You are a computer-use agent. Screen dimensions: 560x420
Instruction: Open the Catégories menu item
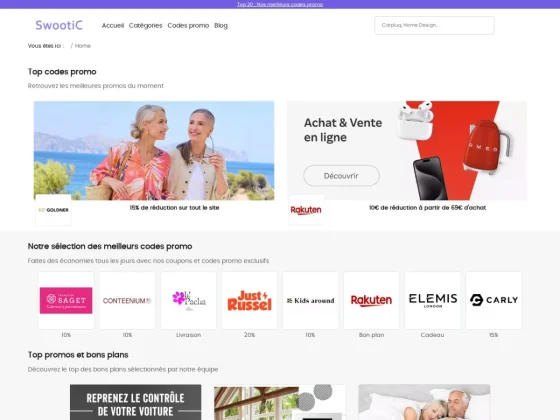click(x=145, y=25)
